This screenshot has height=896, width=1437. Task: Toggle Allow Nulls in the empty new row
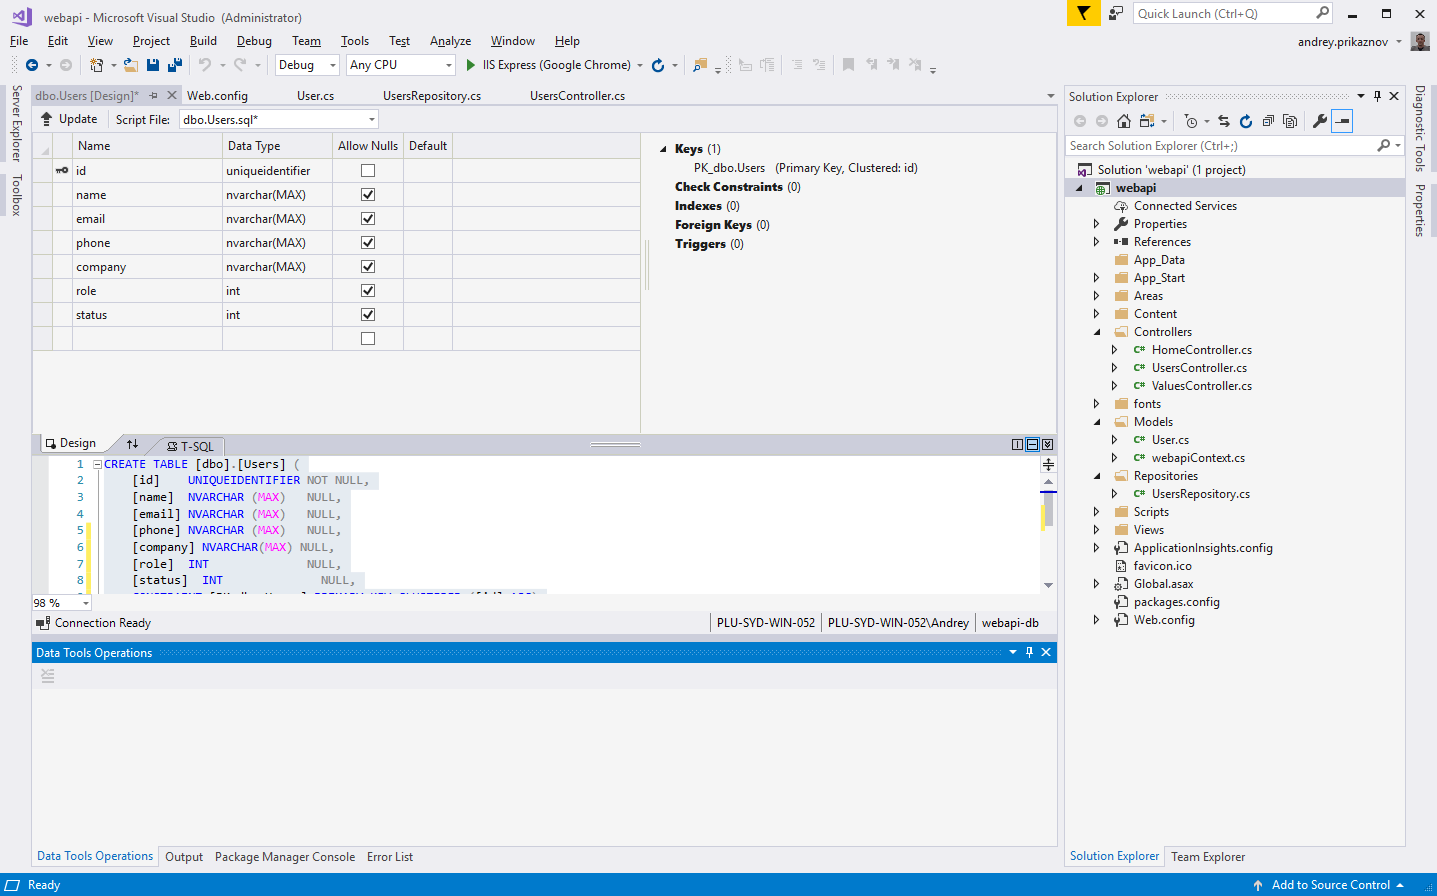point(368,339)
